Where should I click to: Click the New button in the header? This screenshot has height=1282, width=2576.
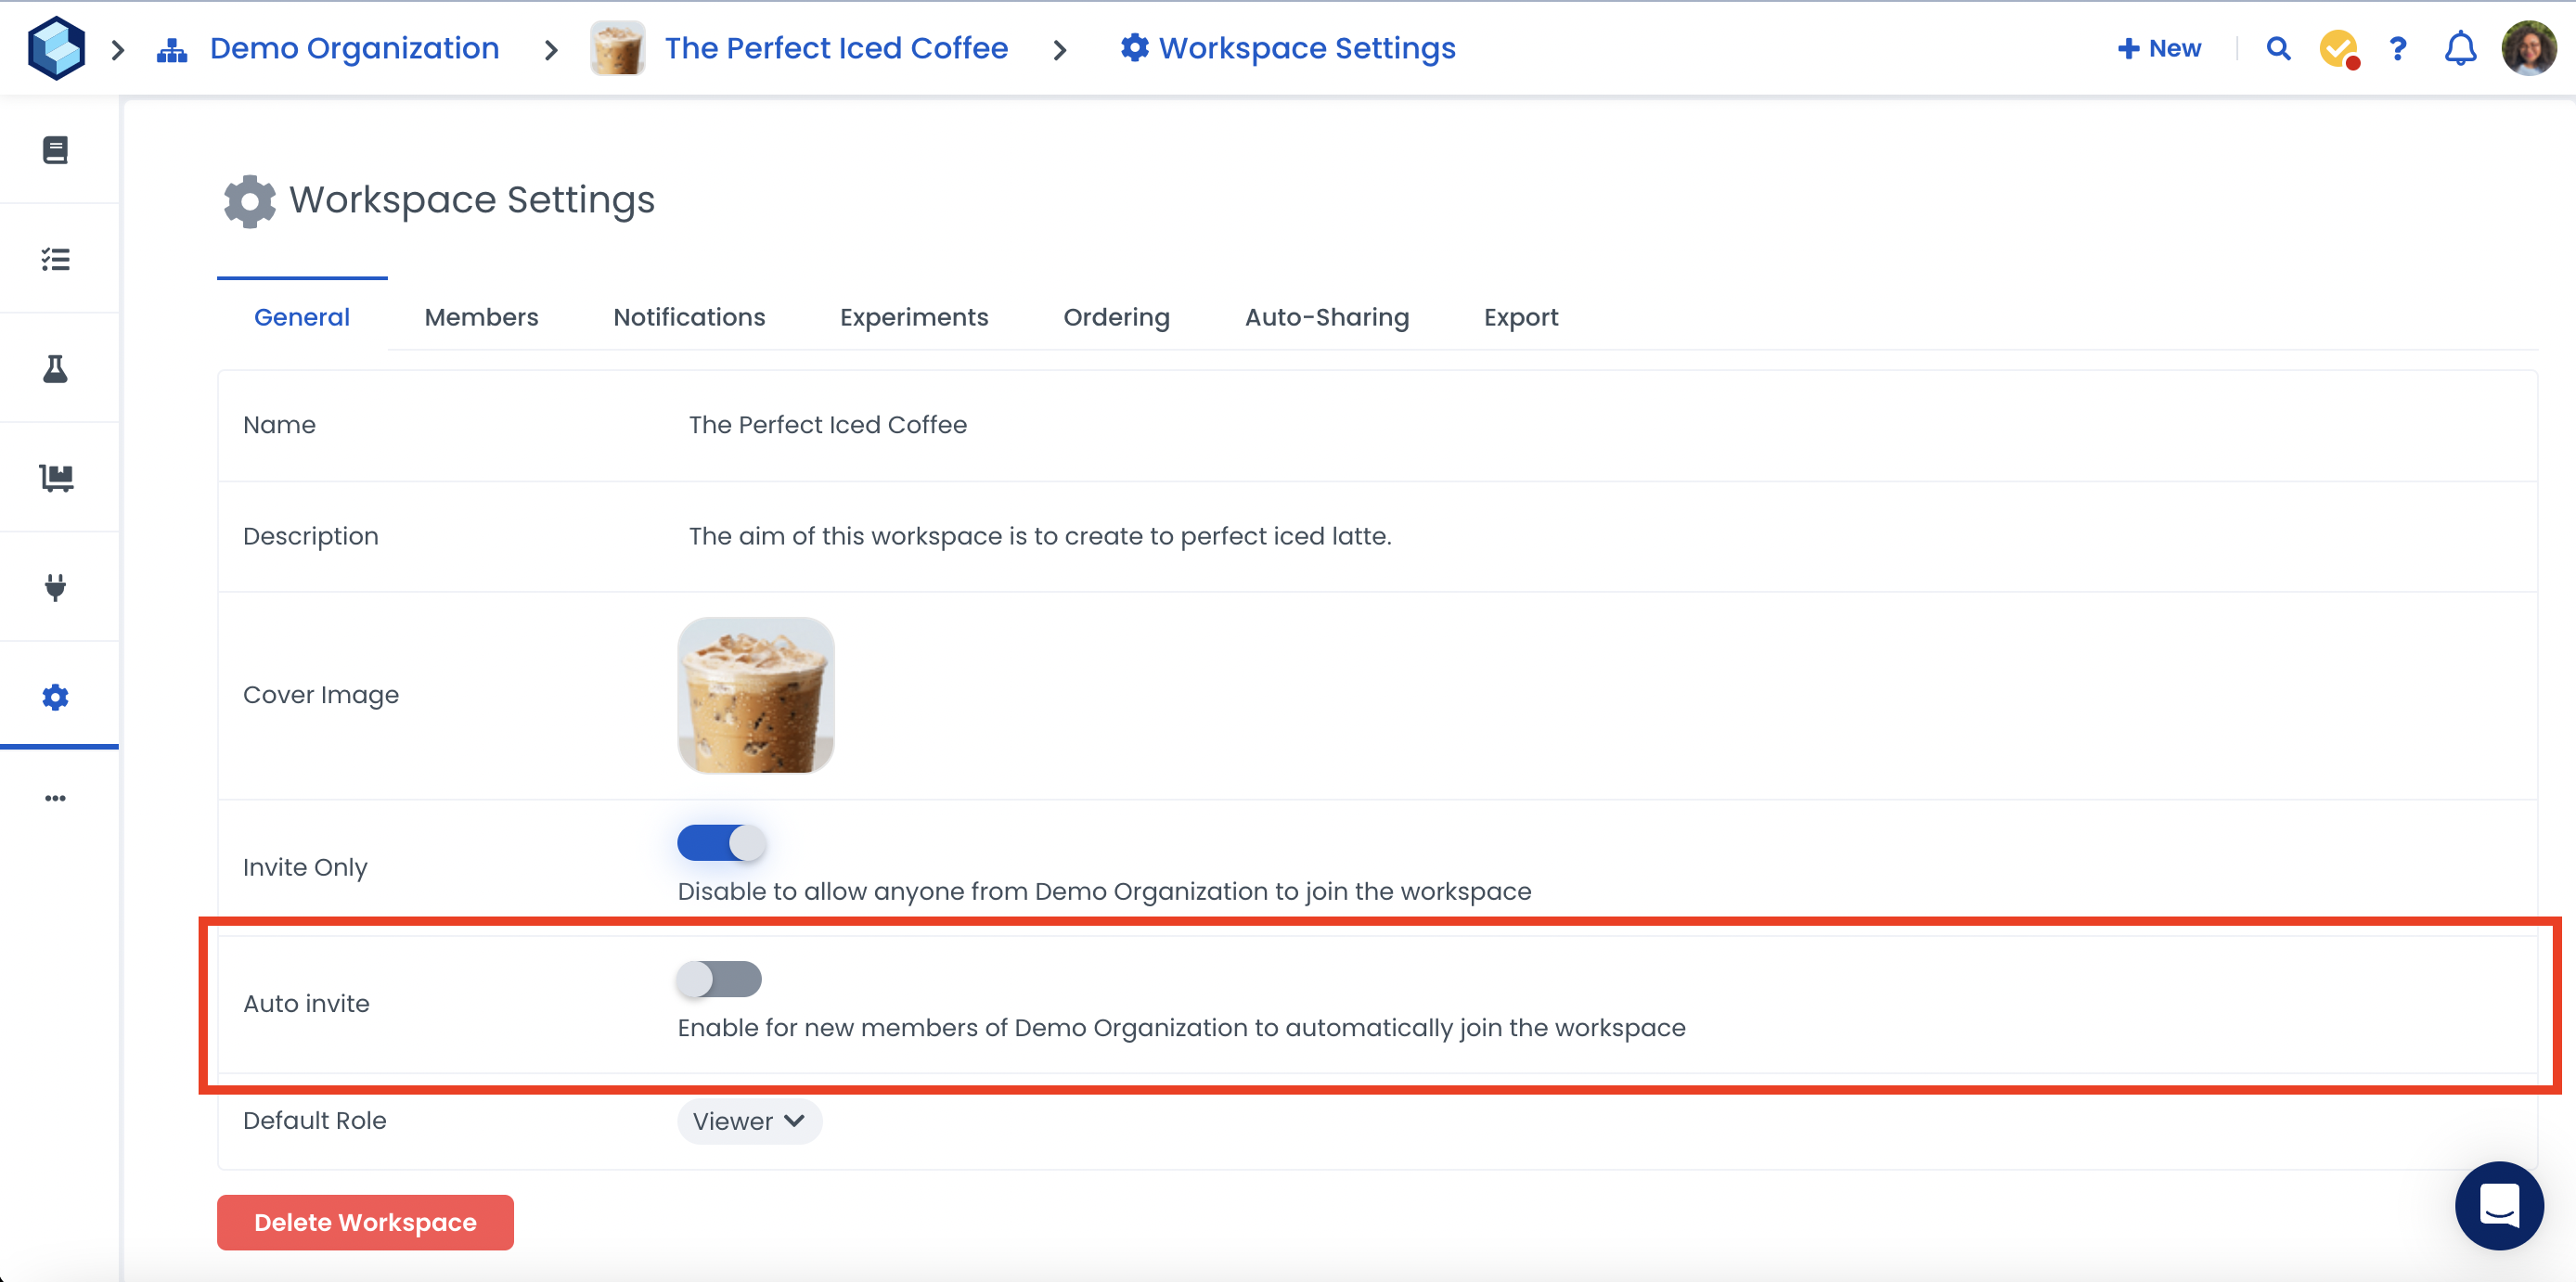point(2159,48)
